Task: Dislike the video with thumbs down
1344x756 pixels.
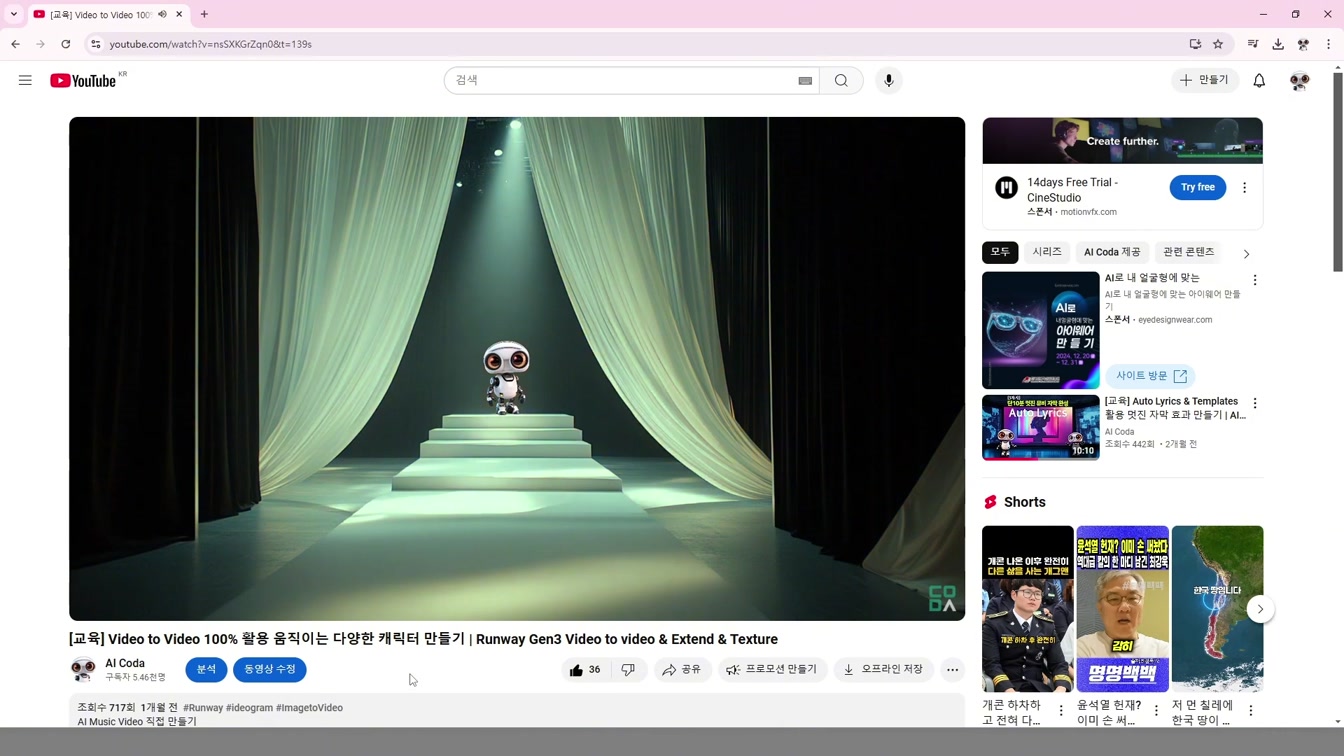Action: (628, 670)
